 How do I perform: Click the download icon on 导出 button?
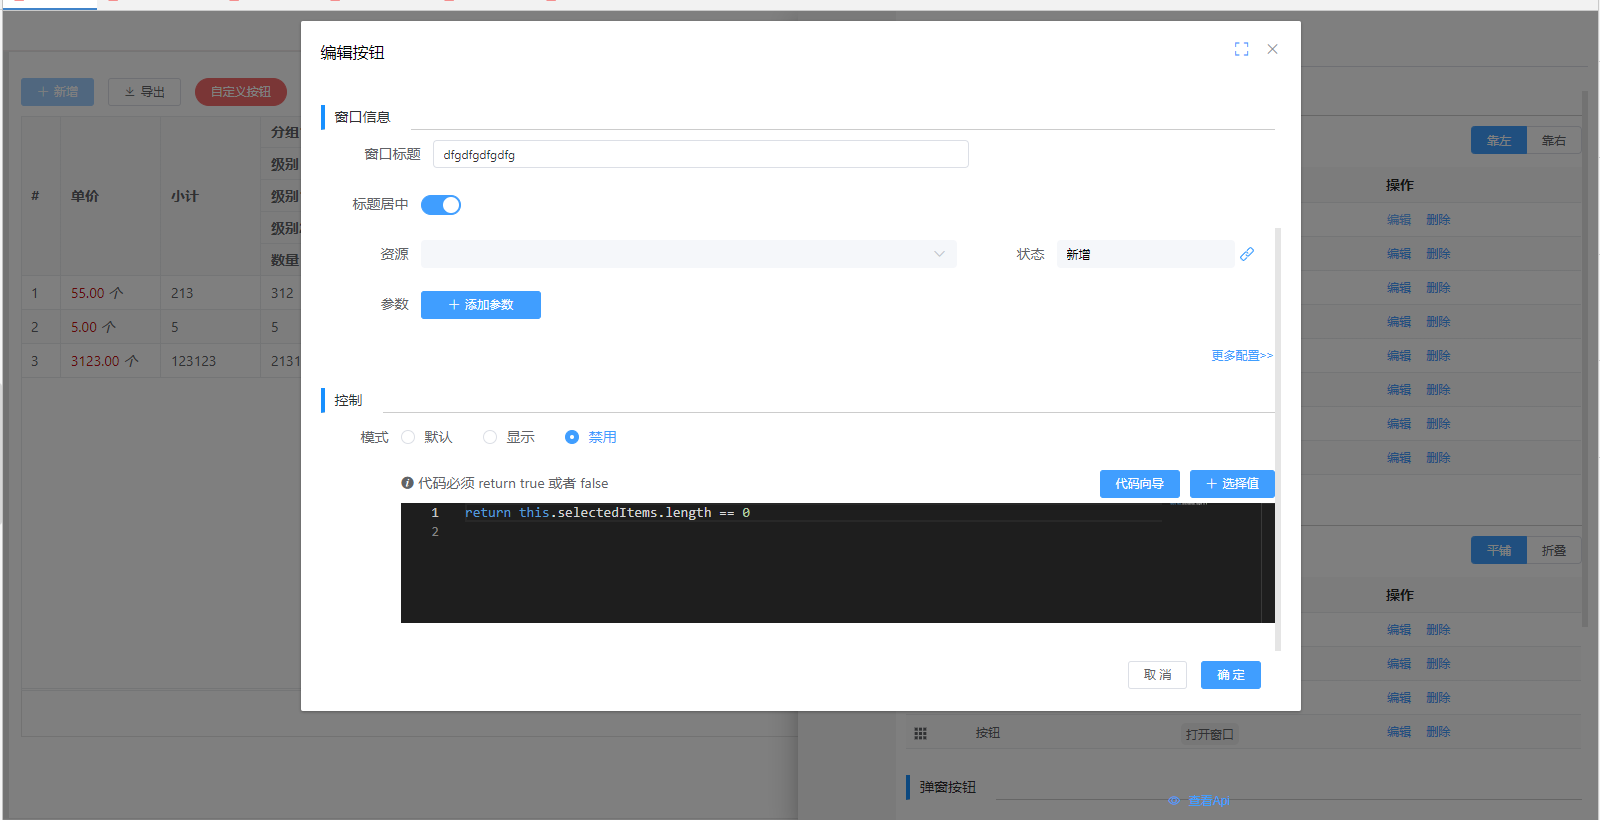(129, 92)
